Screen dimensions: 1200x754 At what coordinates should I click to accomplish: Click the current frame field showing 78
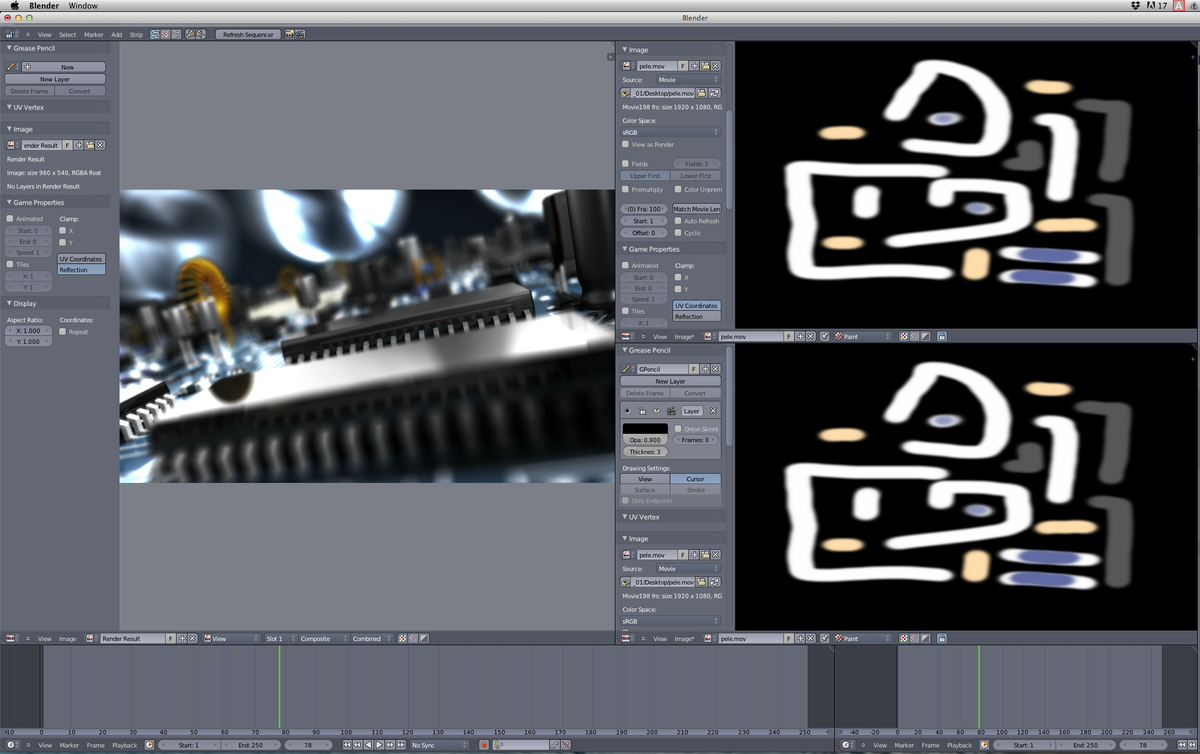[x=308, y=744]
